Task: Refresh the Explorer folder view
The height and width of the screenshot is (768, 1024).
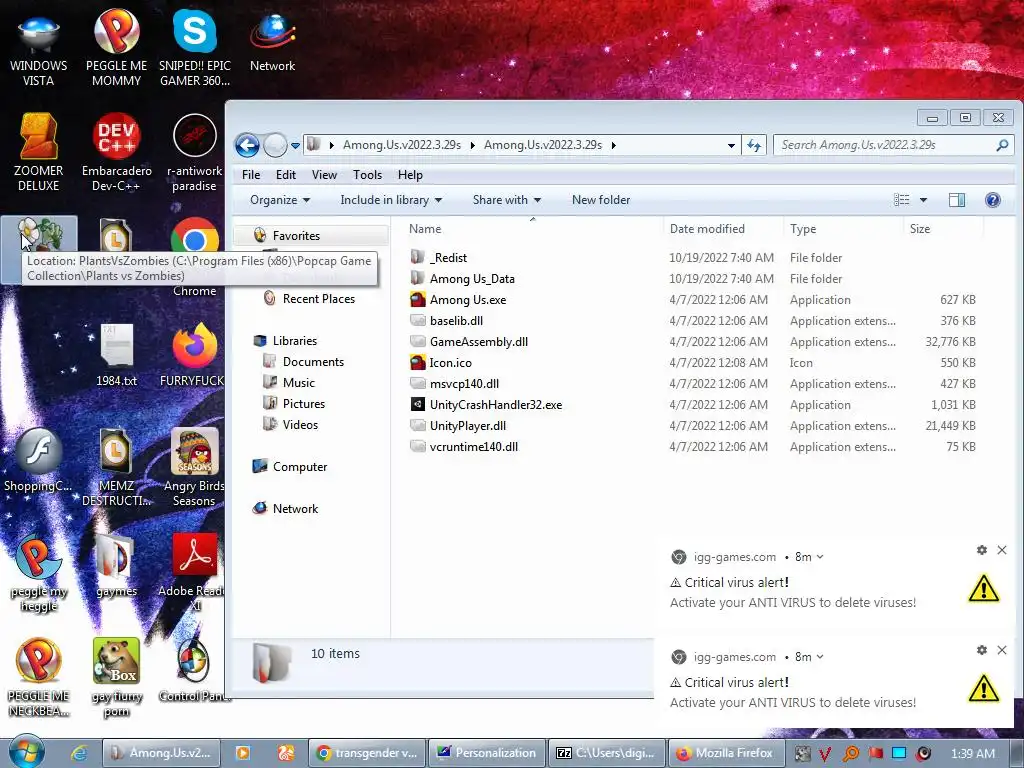Action: point(754,145)
